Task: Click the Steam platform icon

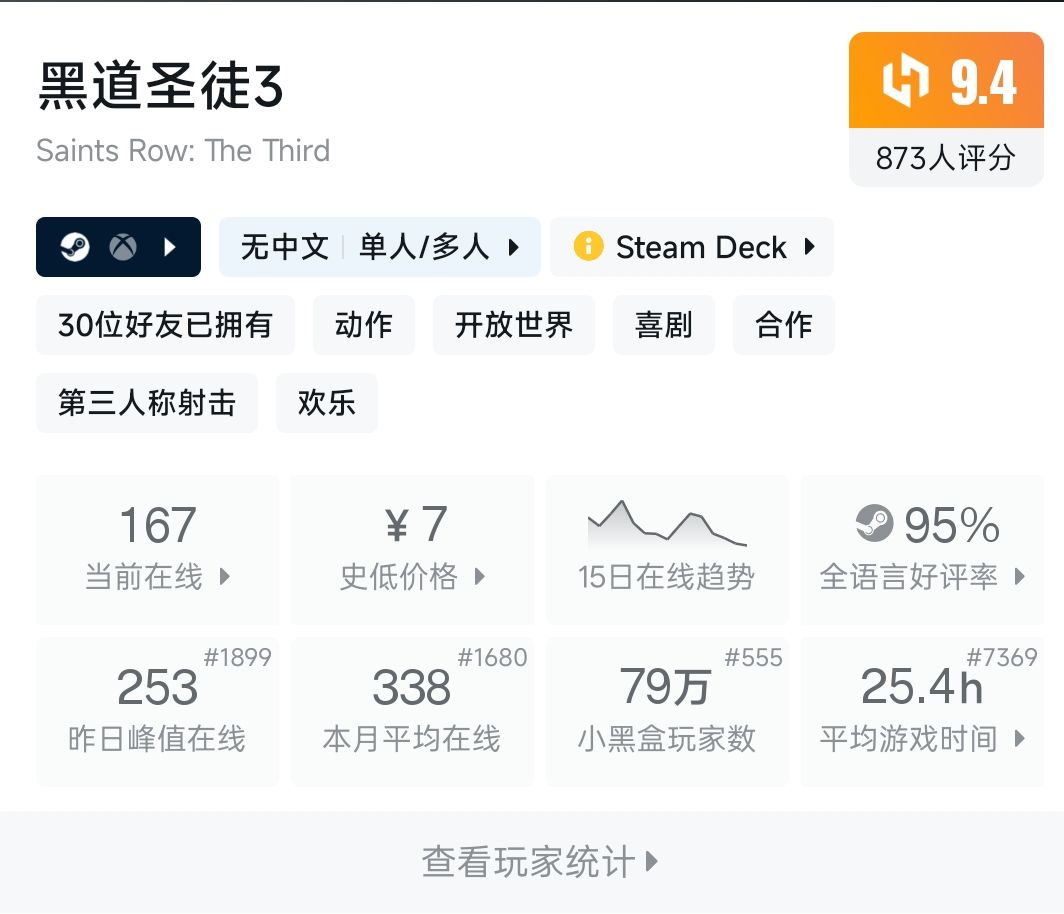Action: [75, 247]
